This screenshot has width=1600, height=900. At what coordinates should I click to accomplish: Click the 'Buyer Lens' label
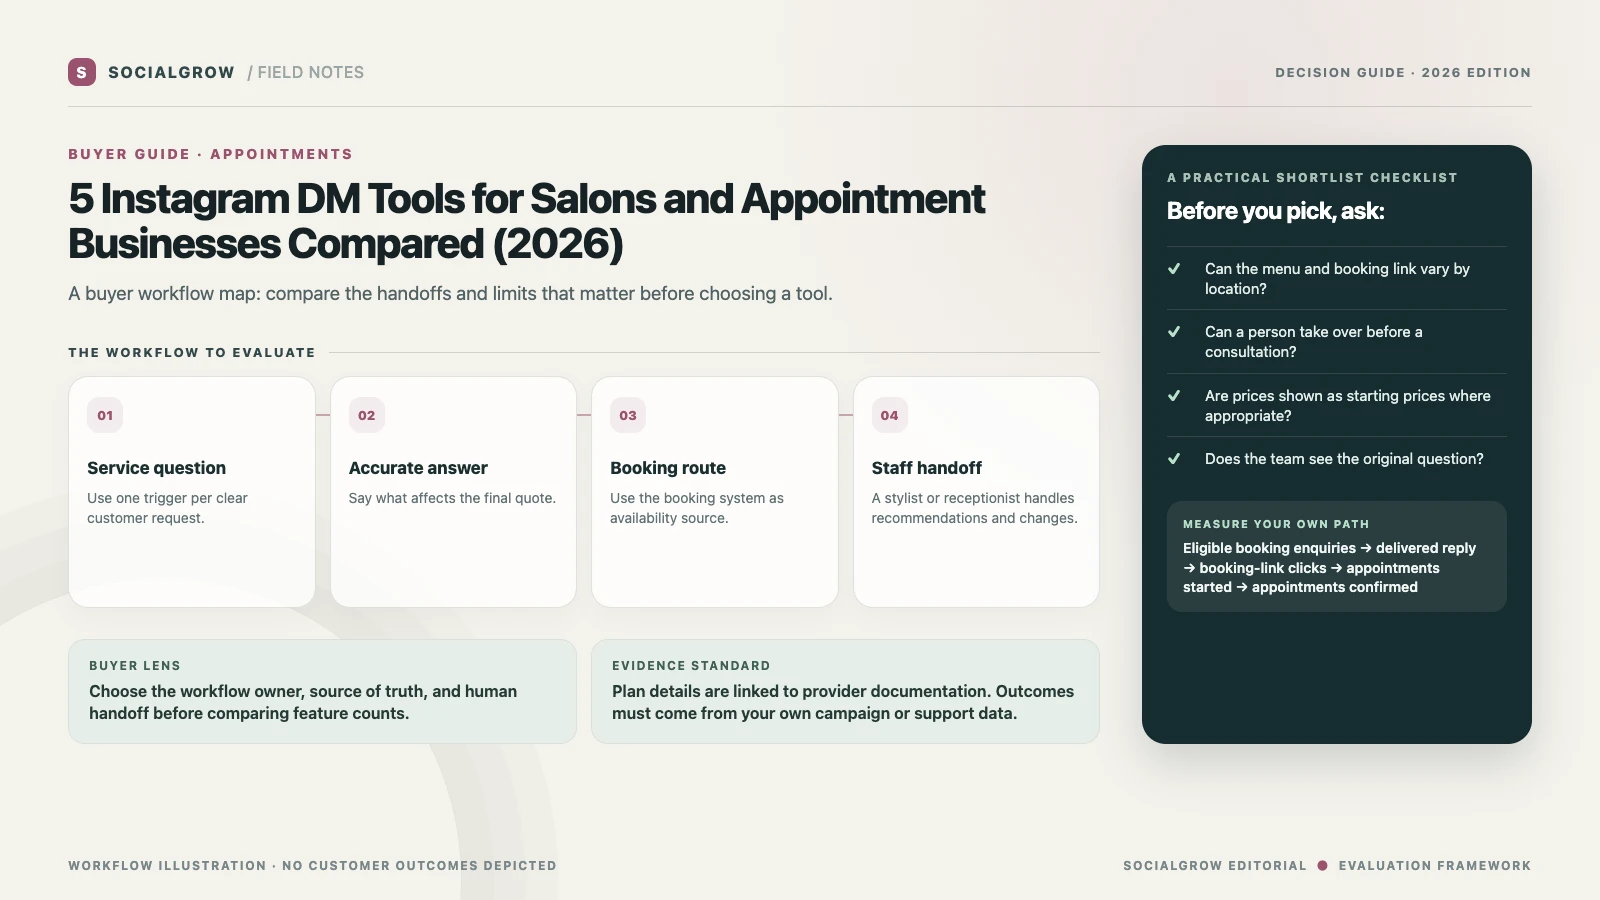(x=135, y=666)
